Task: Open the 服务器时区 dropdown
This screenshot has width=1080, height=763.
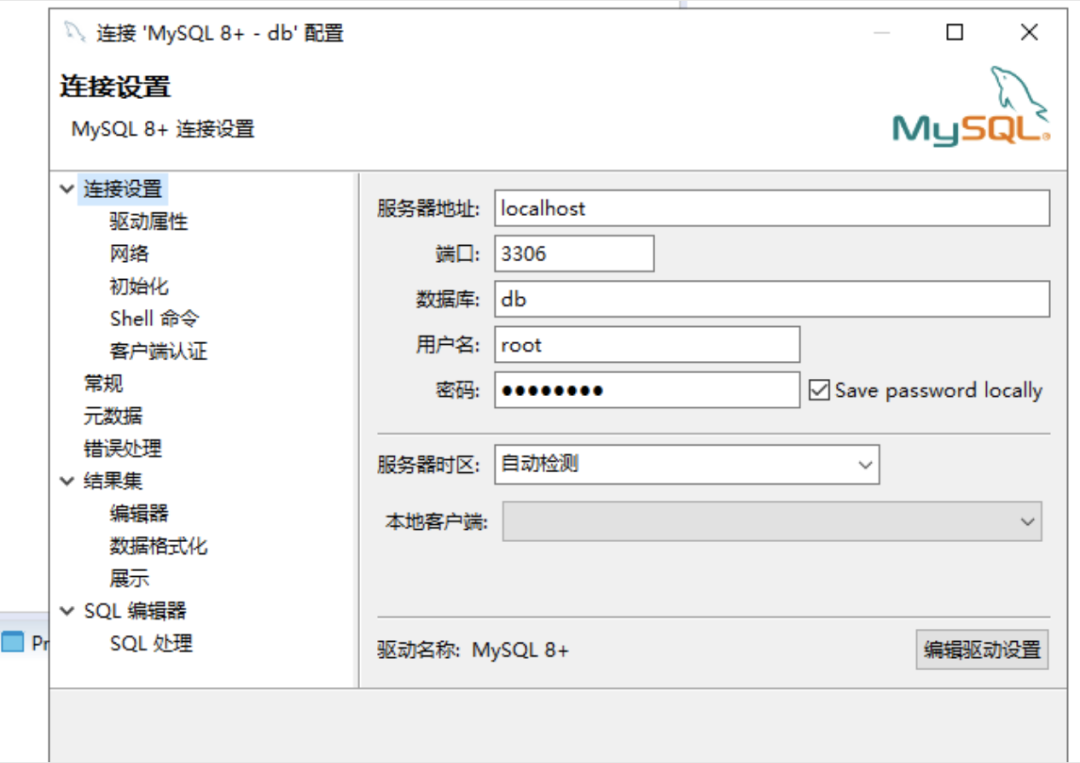Action: (687, 464)
